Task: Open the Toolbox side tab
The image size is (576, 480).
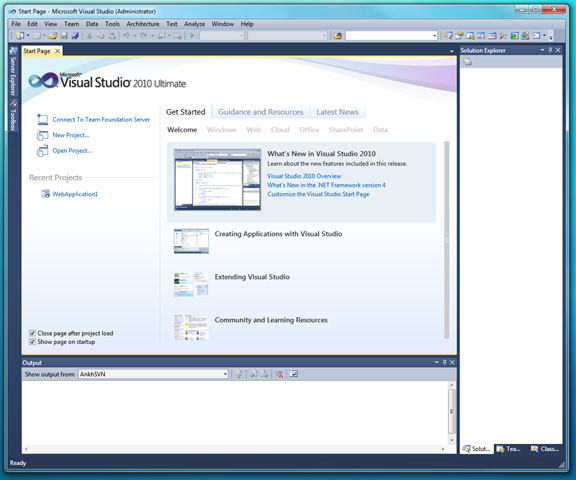Action: pos(13,115)
